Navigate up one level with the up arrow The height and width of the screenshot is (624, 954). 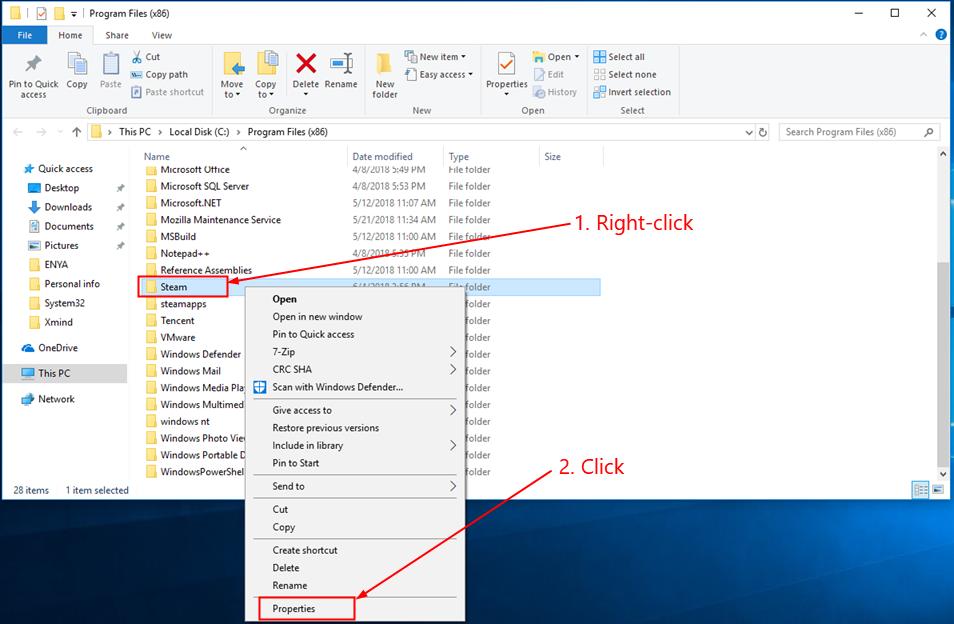77,131
